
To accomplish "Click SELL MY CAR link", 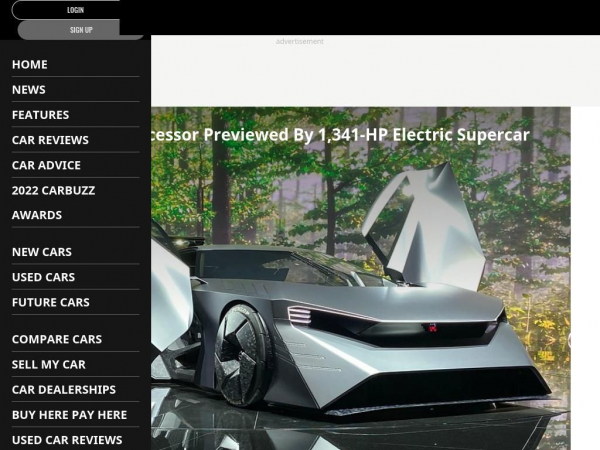I will click(49, 364).
